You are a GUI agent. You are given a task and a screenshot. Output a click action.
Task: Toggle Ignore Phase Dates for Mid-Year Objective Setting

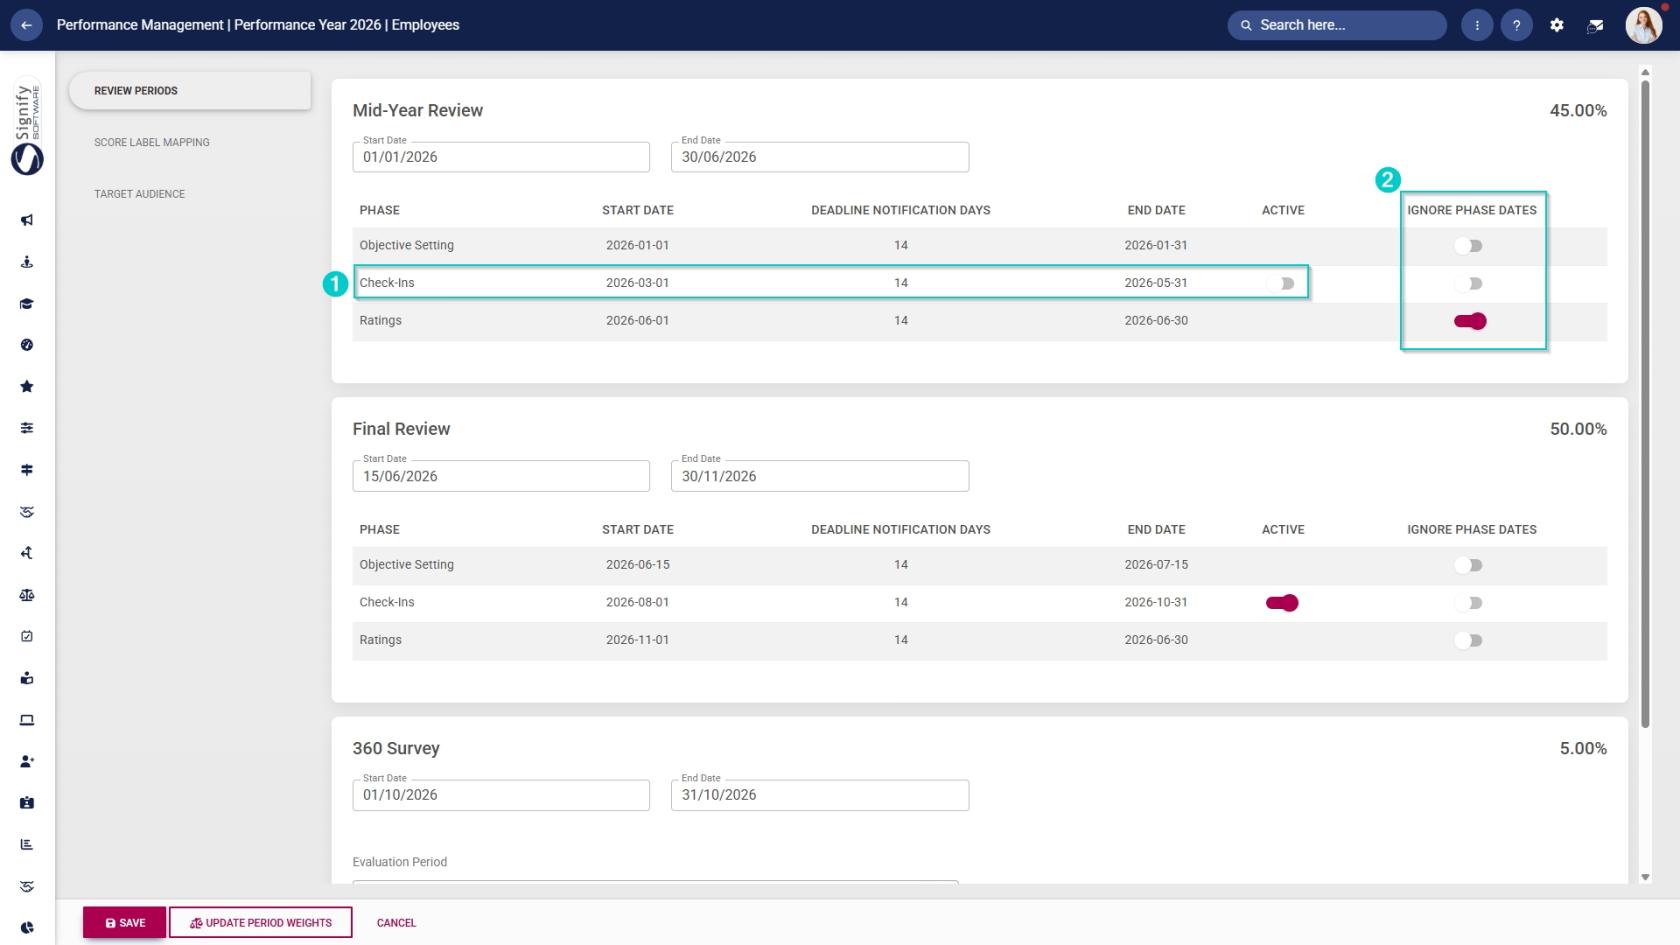[x=1469, y=246]
